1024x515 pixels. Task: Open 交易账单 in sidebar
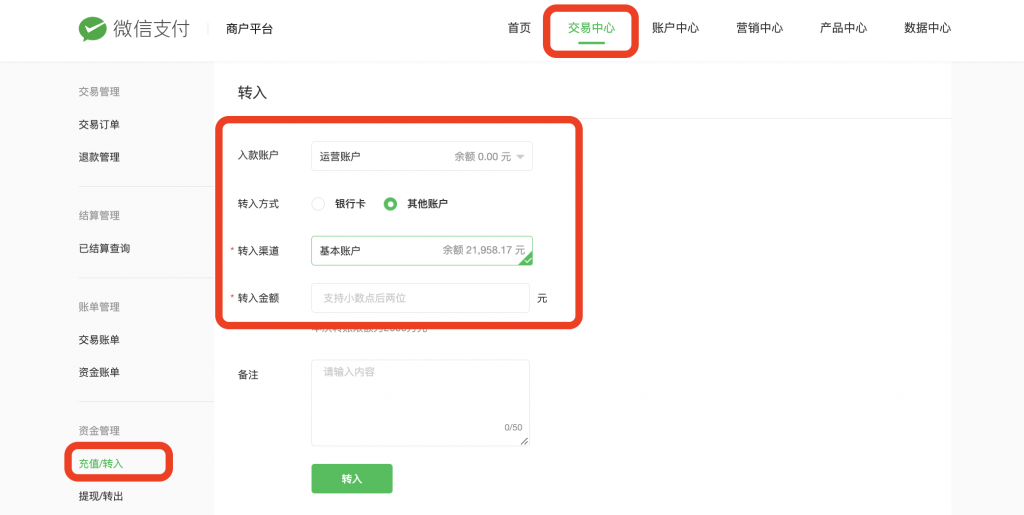[99, 340]
